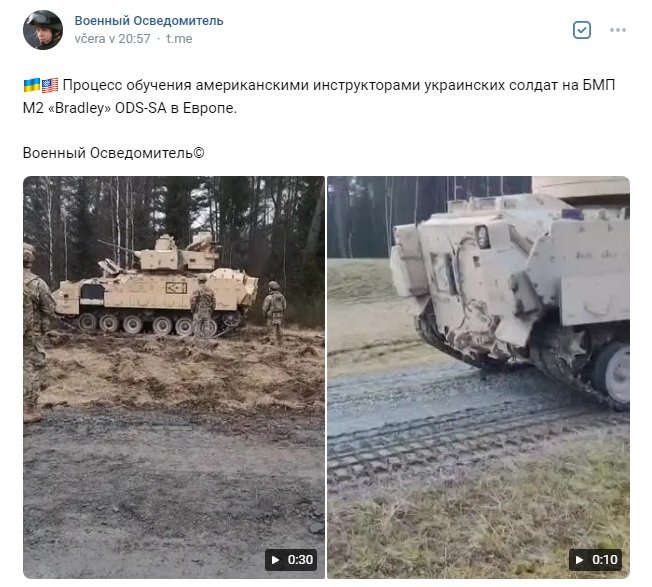This screenshot has width=652, height=587.
Task: Click the Военный Осведомитель© signature text
Action: pyautogui.click(x=114, y=153)
